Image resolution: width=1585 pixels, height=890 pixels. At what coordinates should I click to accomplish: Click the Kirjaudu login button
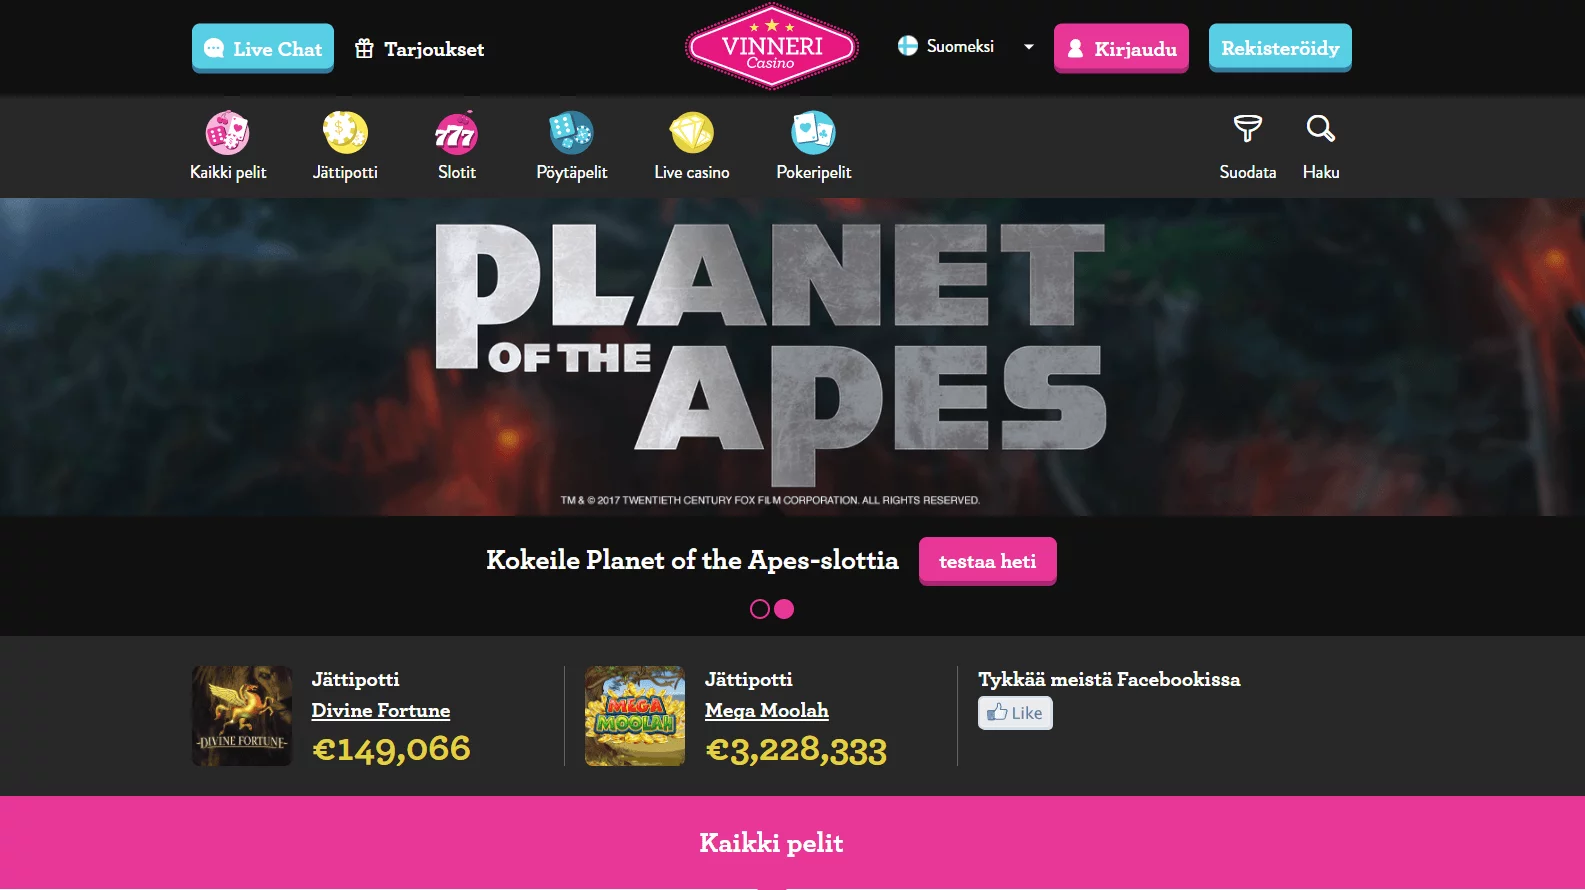(1121, 48)
